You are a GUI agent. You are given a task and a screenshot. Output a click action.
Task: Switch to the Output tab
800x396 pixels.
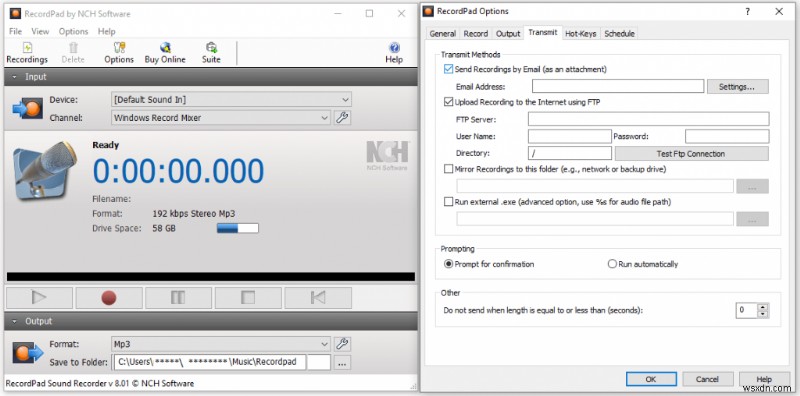(508, 34)
